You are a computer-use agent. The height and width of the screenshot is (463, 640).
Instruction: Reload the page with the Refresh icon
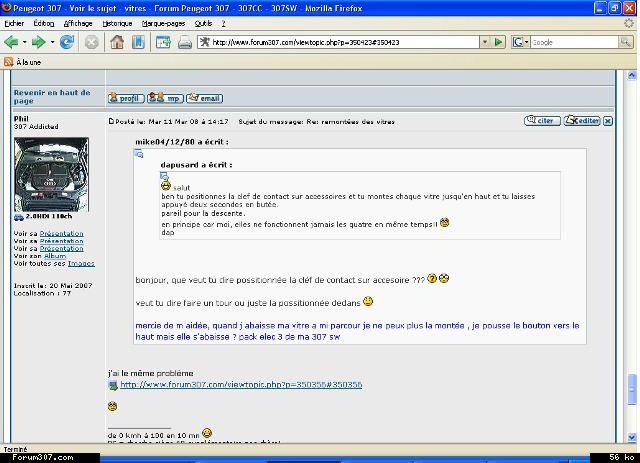point(67,42)
